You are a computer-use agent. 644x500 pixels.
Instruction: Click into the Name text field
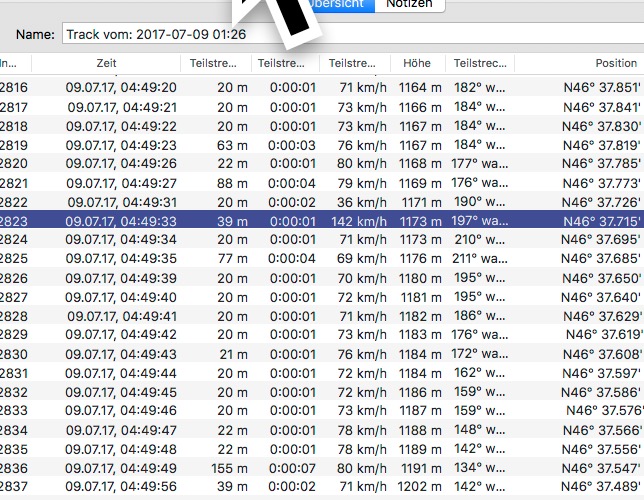coord(350,34)
